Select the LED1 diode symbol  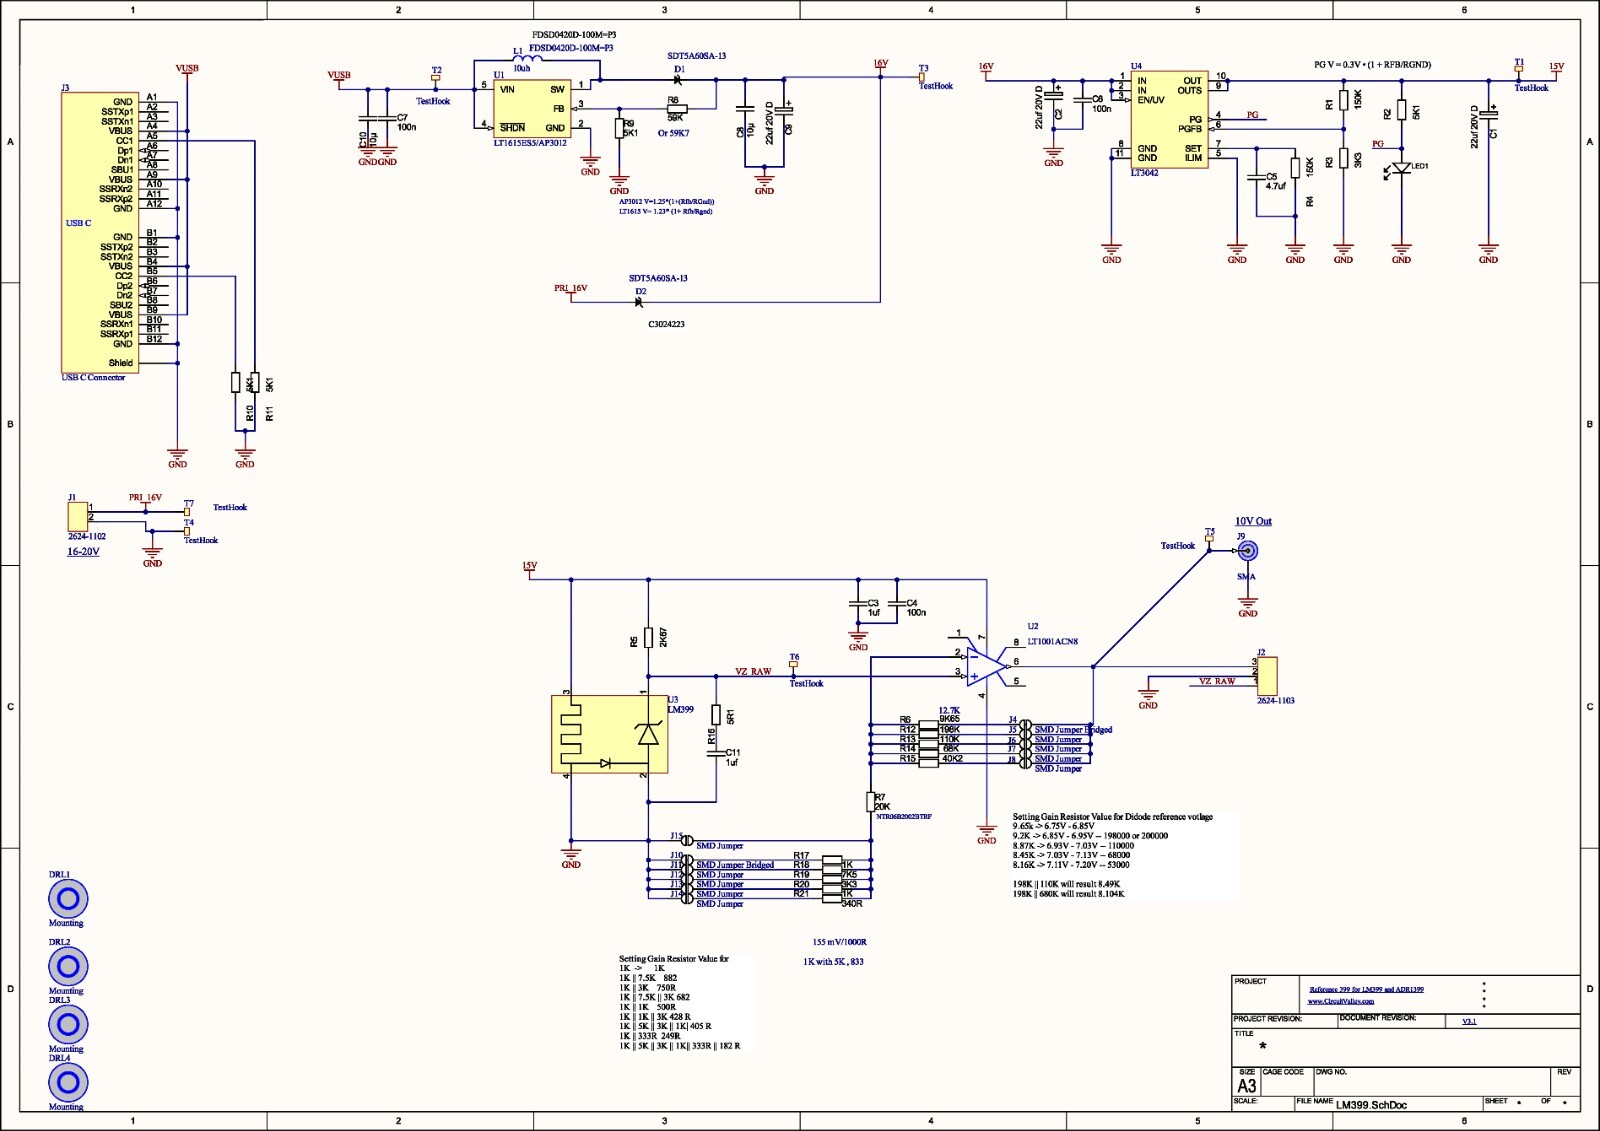[x=1401, y=168]
